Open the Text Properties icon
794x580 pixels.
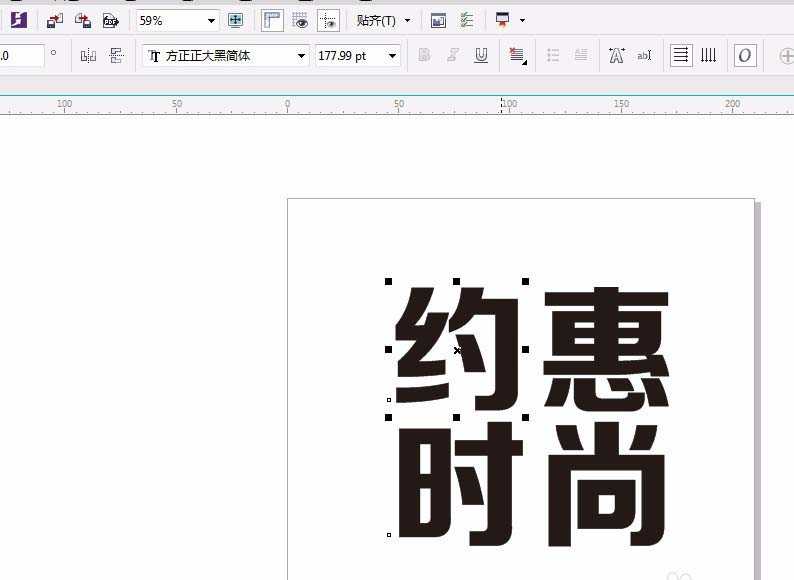pyautogui.click(x=616, y=56)
